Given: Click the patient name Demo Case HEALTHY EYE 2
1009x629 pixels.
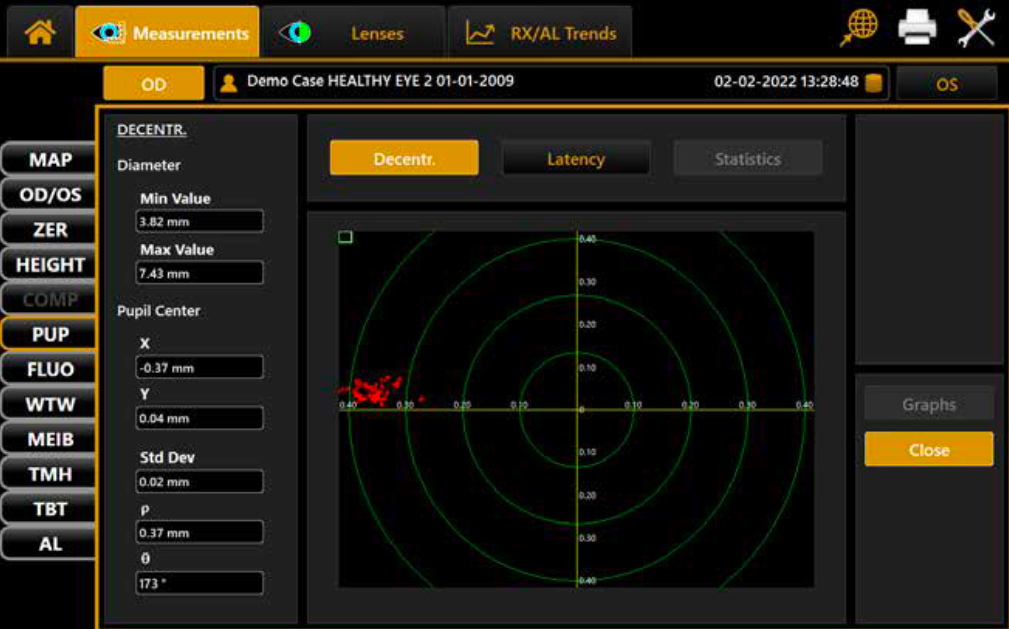Looking at the screenshot, I should [380, 81].
